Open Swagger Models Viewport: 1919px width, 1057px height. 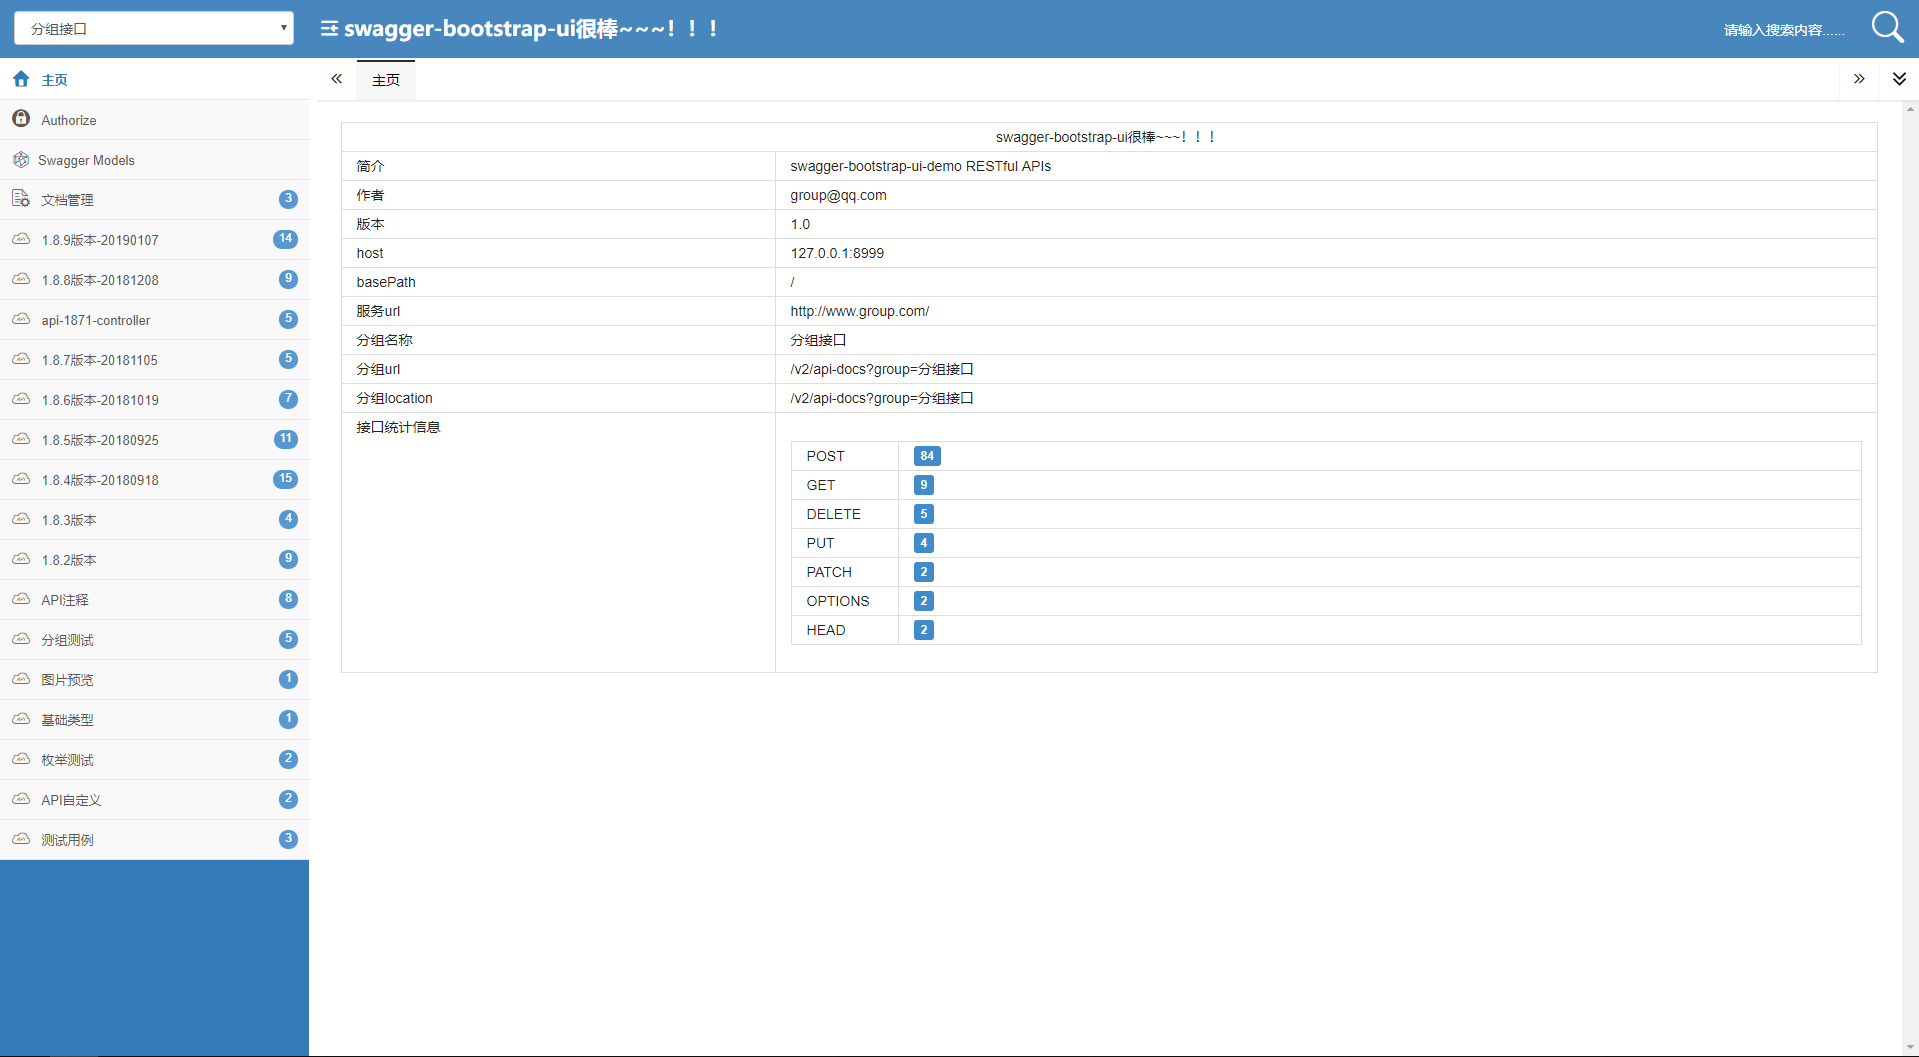[x=86, y=160]
